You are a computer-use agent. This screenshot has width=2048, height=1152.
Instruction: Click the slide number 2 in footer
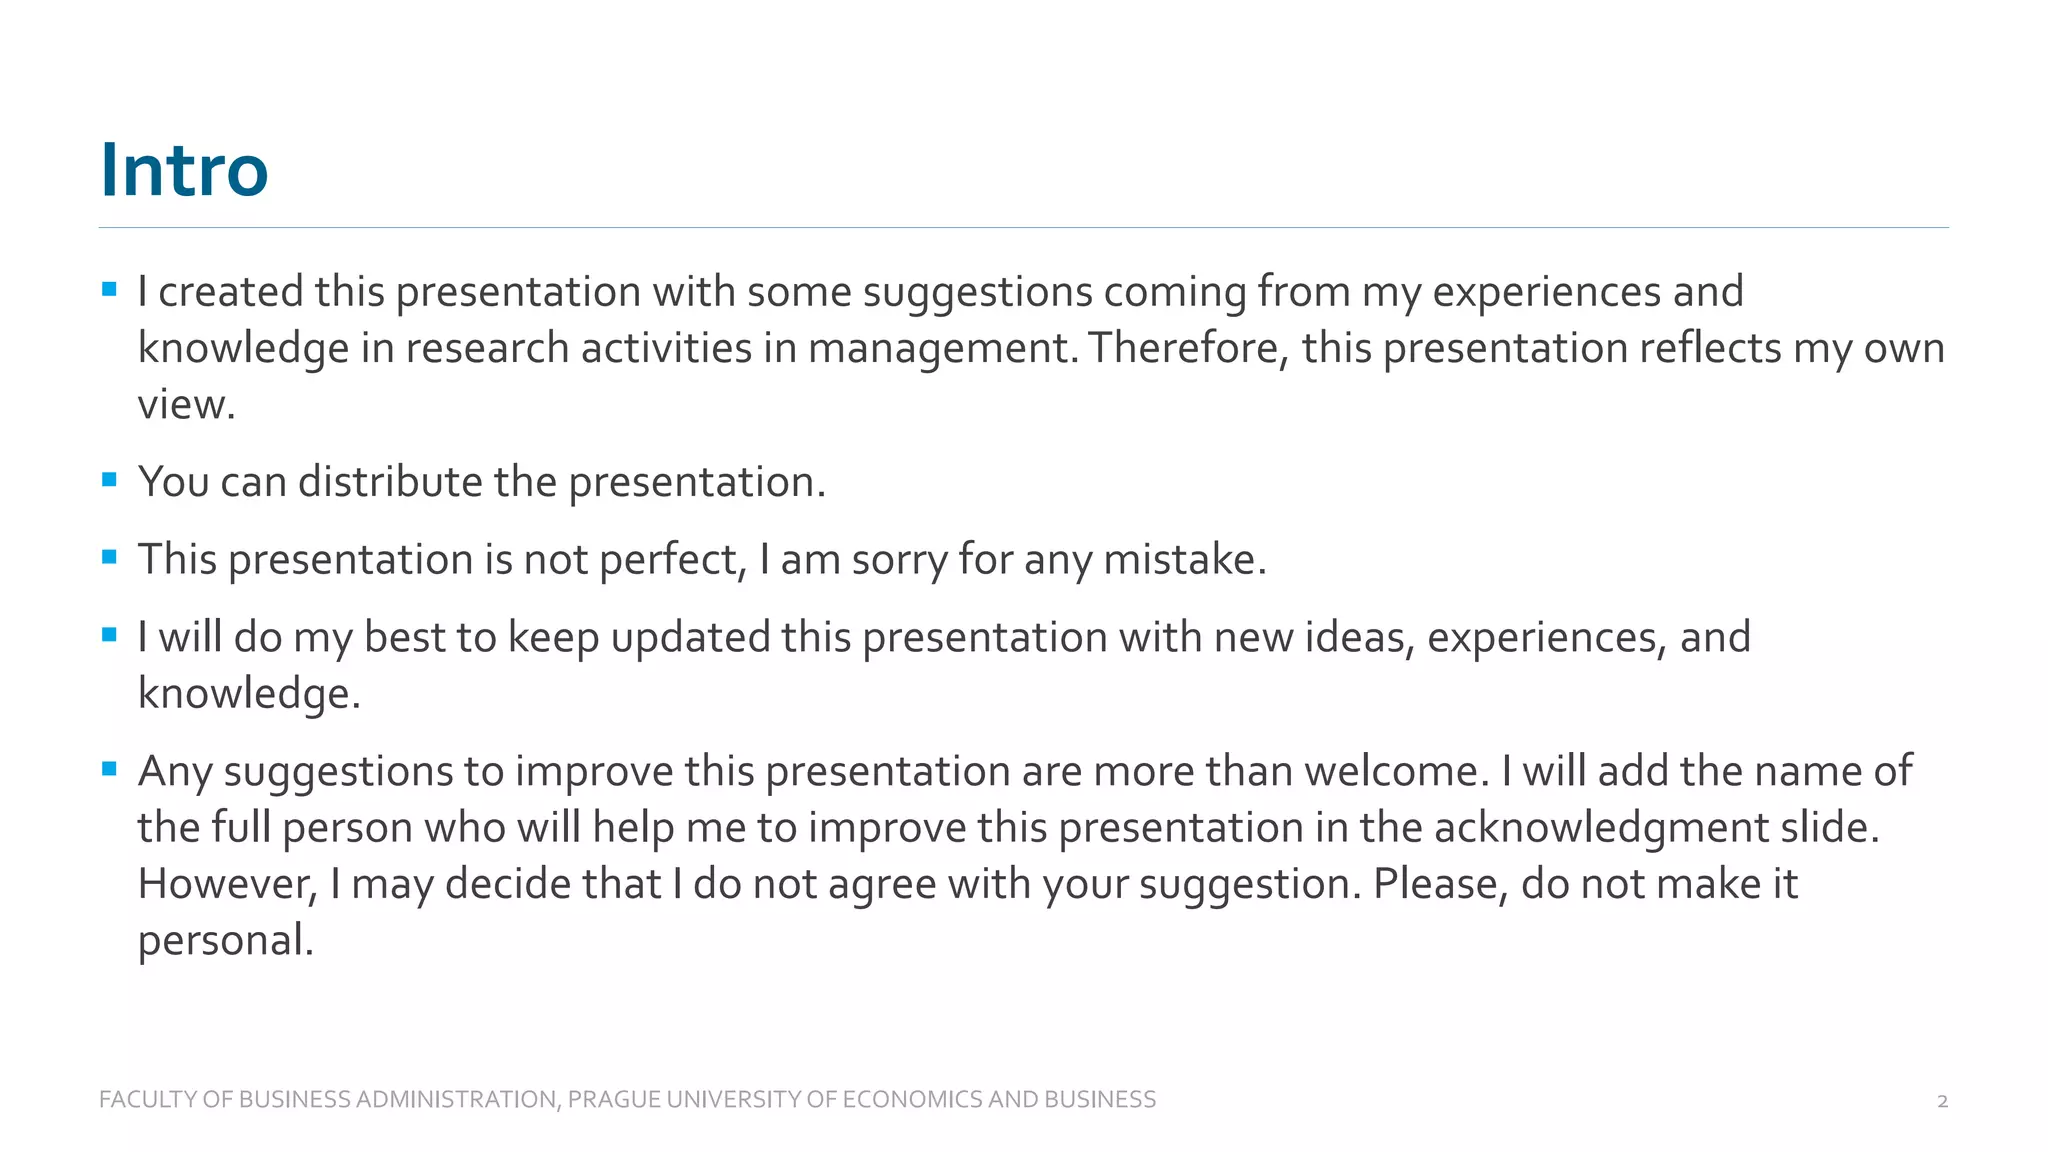point(1942,1101)
